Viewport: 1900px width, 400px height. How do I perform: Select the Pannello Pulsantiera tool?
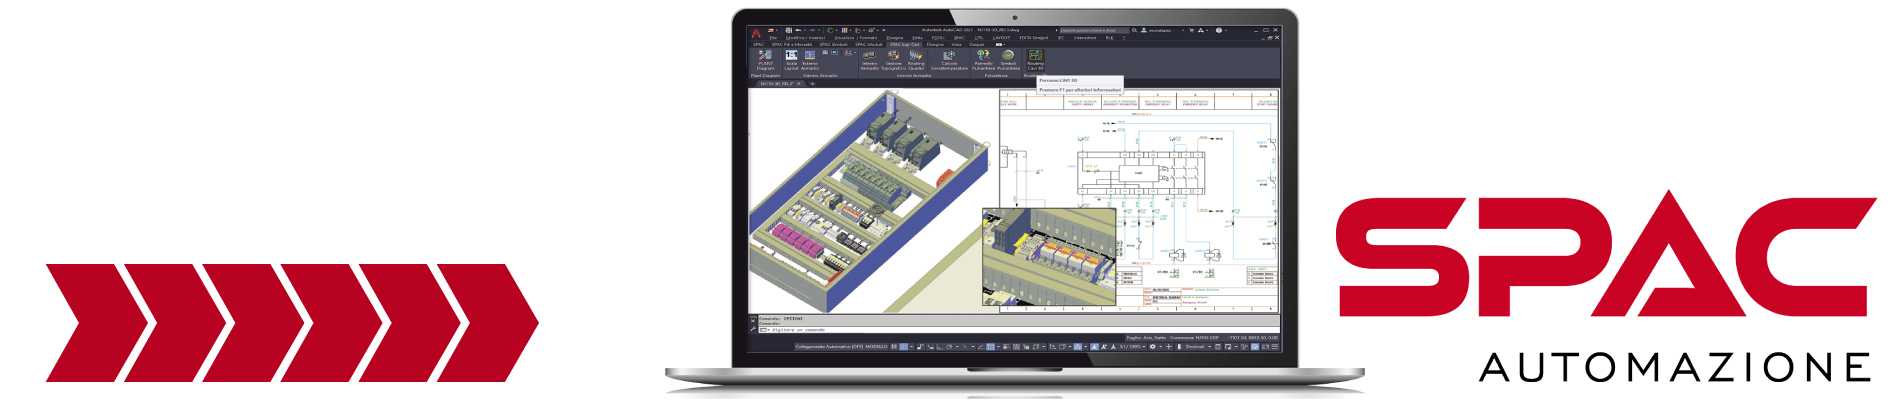(983, 59)
